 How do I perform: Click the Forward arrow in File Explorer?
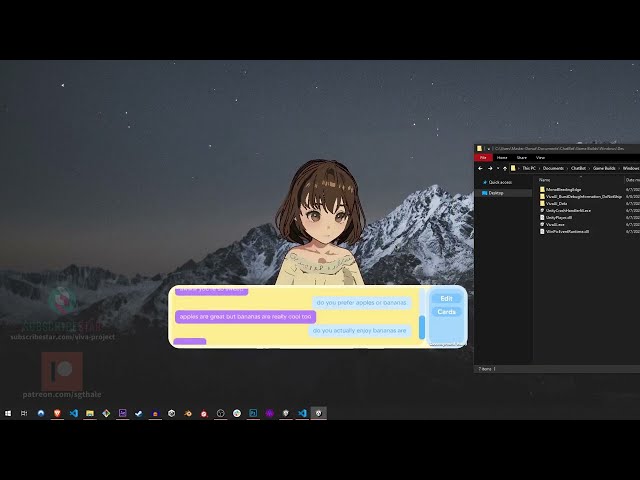[x=490, y=168]
